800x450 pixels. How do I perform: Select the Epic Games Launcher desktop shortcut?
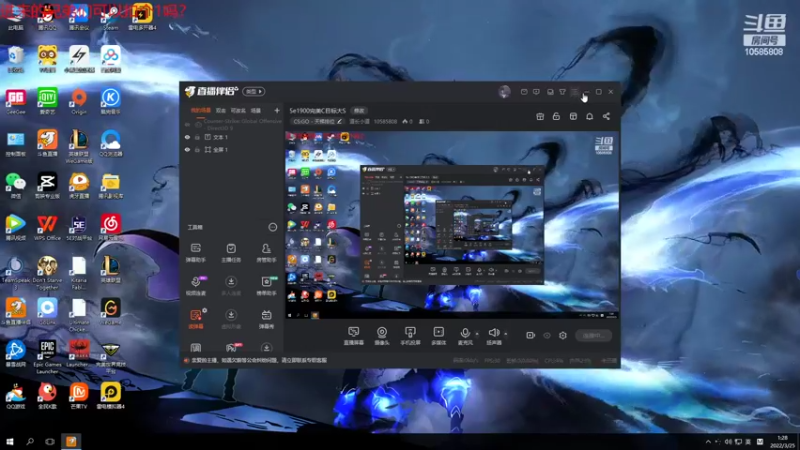pyautogui.click(x=47, y=357)
